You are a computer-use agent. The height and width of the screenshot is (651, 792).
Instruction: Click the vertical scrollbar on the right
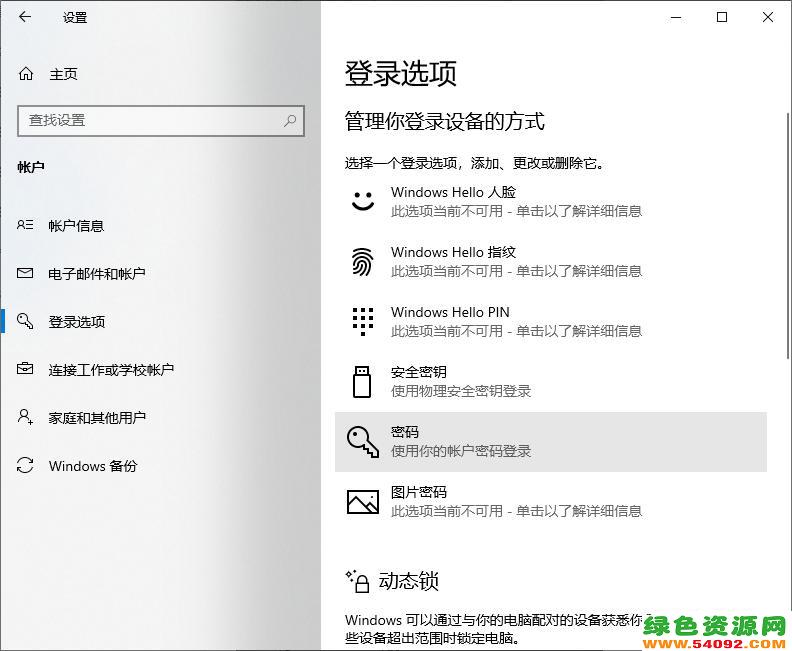pos(788,235)
